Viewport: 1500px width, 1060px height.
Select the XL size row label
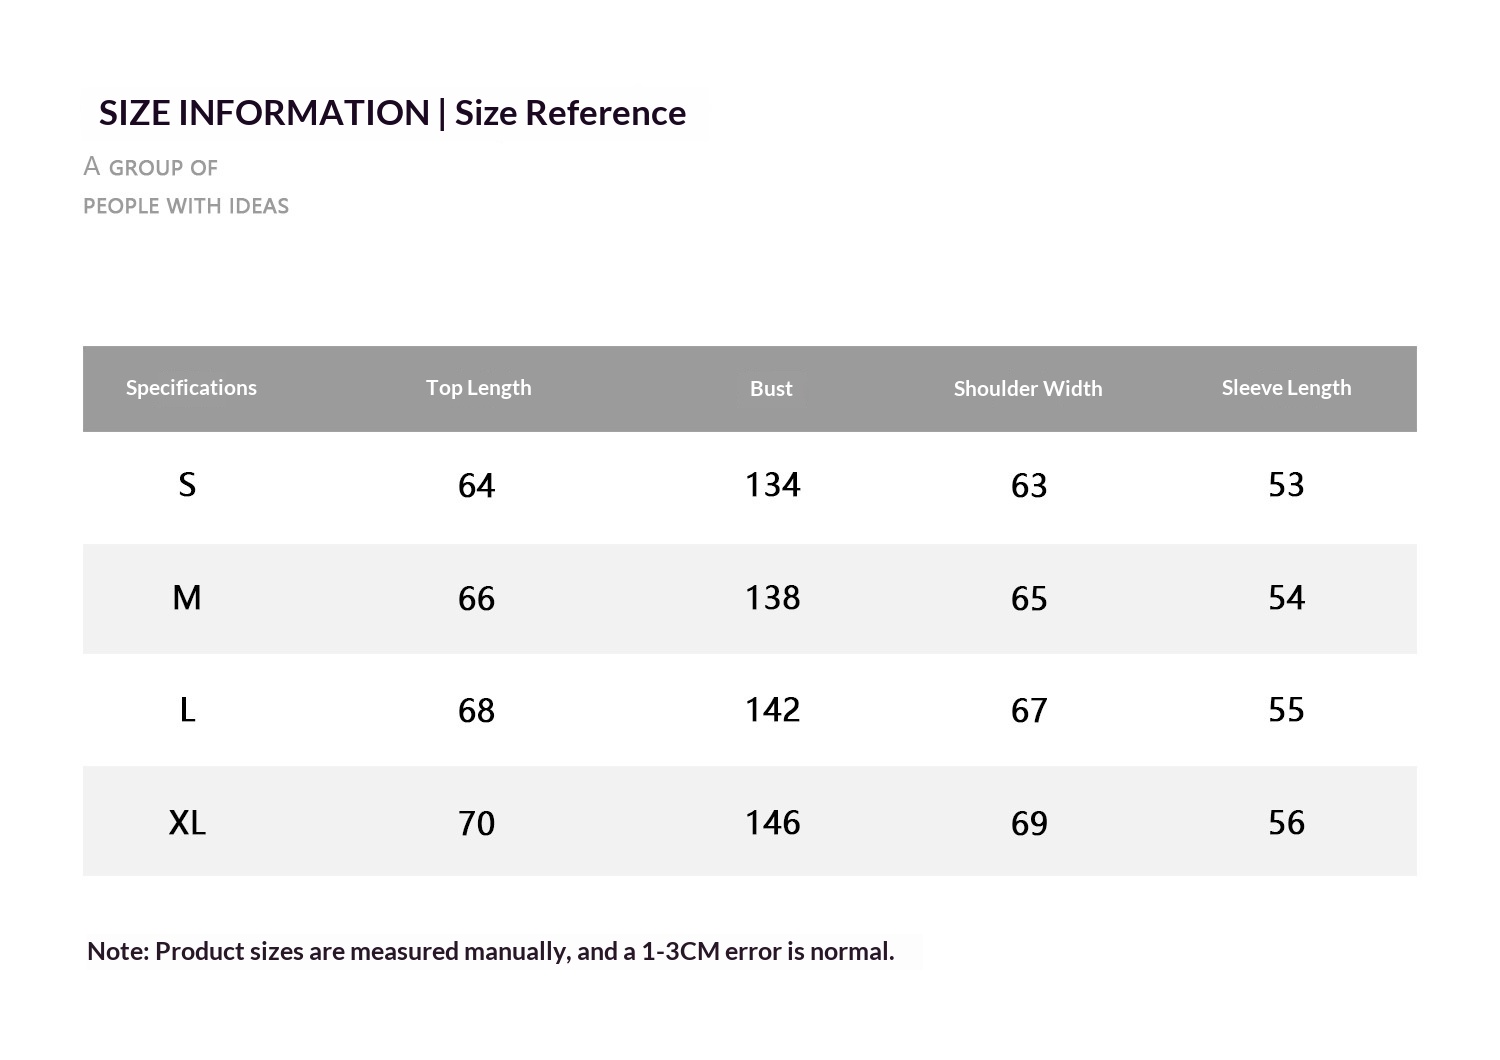[x=187, y=823]
